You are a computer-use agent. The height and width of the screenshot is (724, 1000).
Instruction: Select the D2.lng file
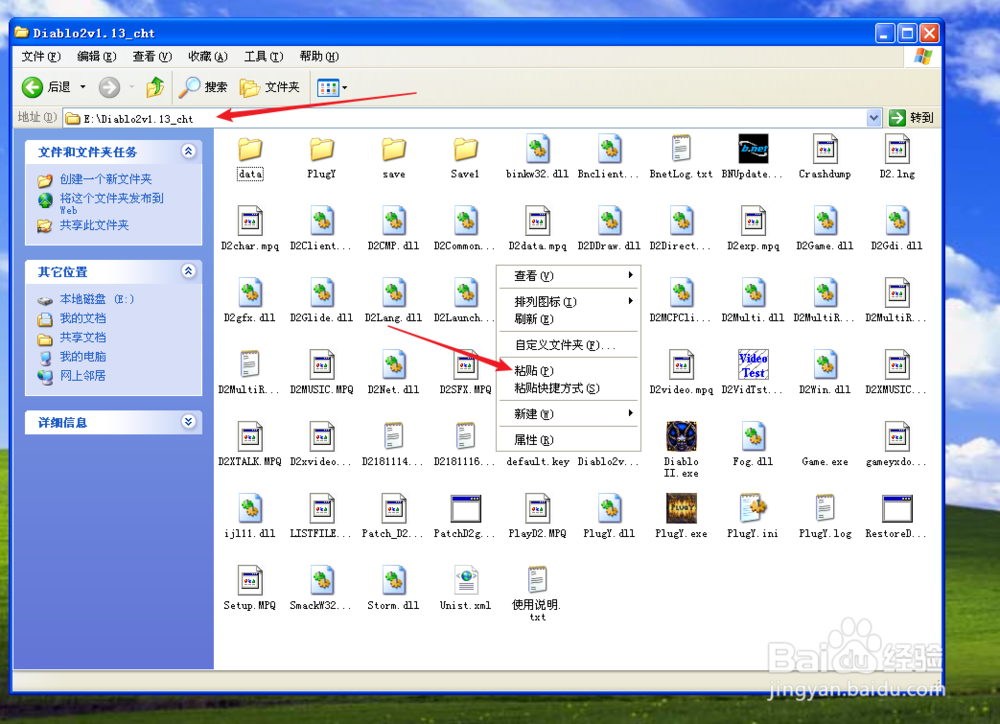[897, 158]
